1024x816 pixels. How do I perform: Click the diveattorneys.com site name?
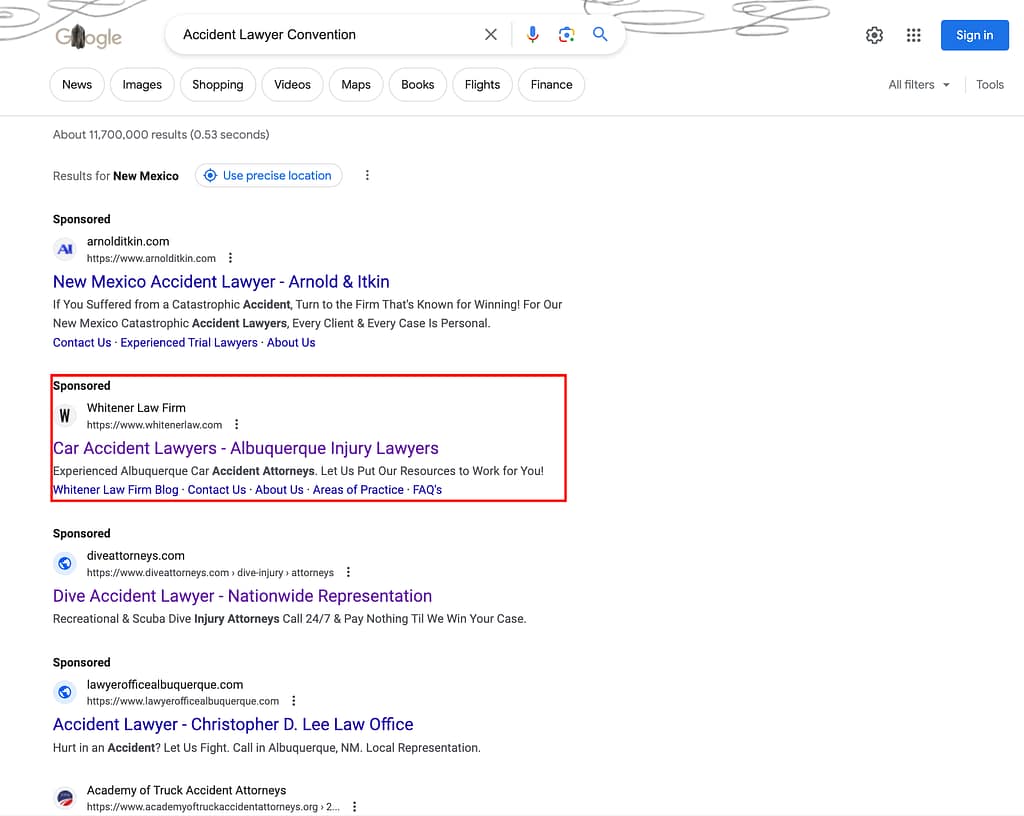tap(136, 556)
